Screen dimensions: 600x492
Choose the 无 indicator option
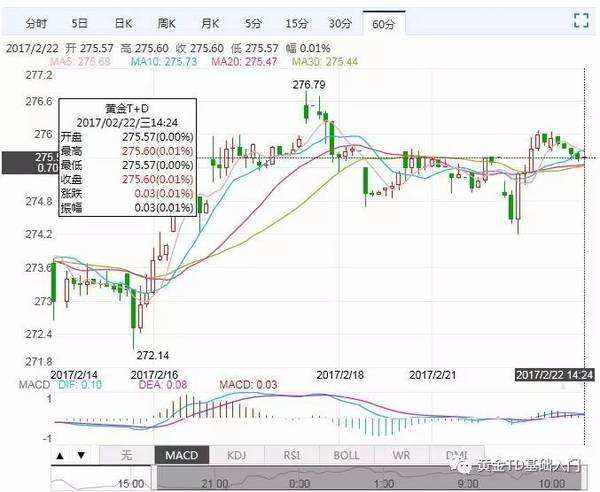click(127, 455)
